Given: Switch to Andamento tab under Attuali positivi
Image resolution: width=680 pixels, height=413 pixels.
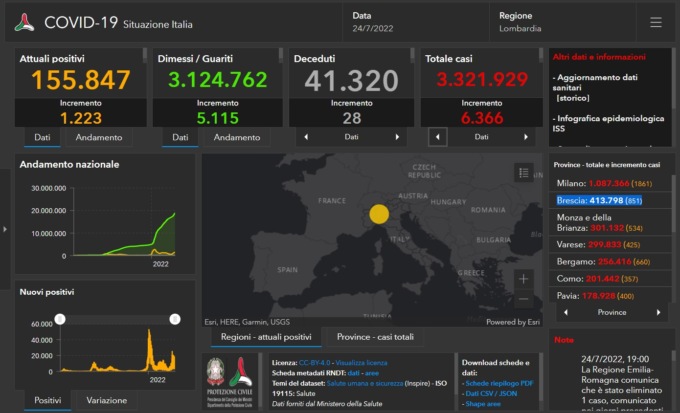Looking at the screenshot, I should coord(100,137).
